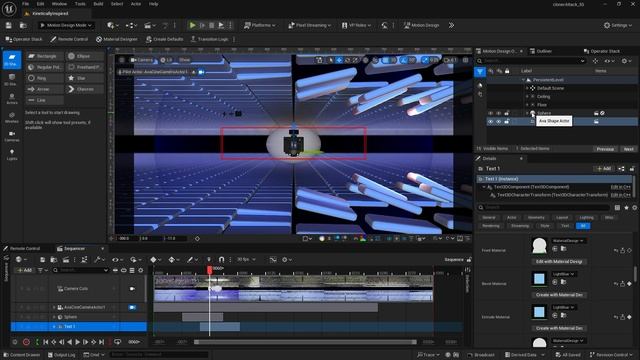Jump to sequence start in transport controls
640x360 pixels.
46,342
